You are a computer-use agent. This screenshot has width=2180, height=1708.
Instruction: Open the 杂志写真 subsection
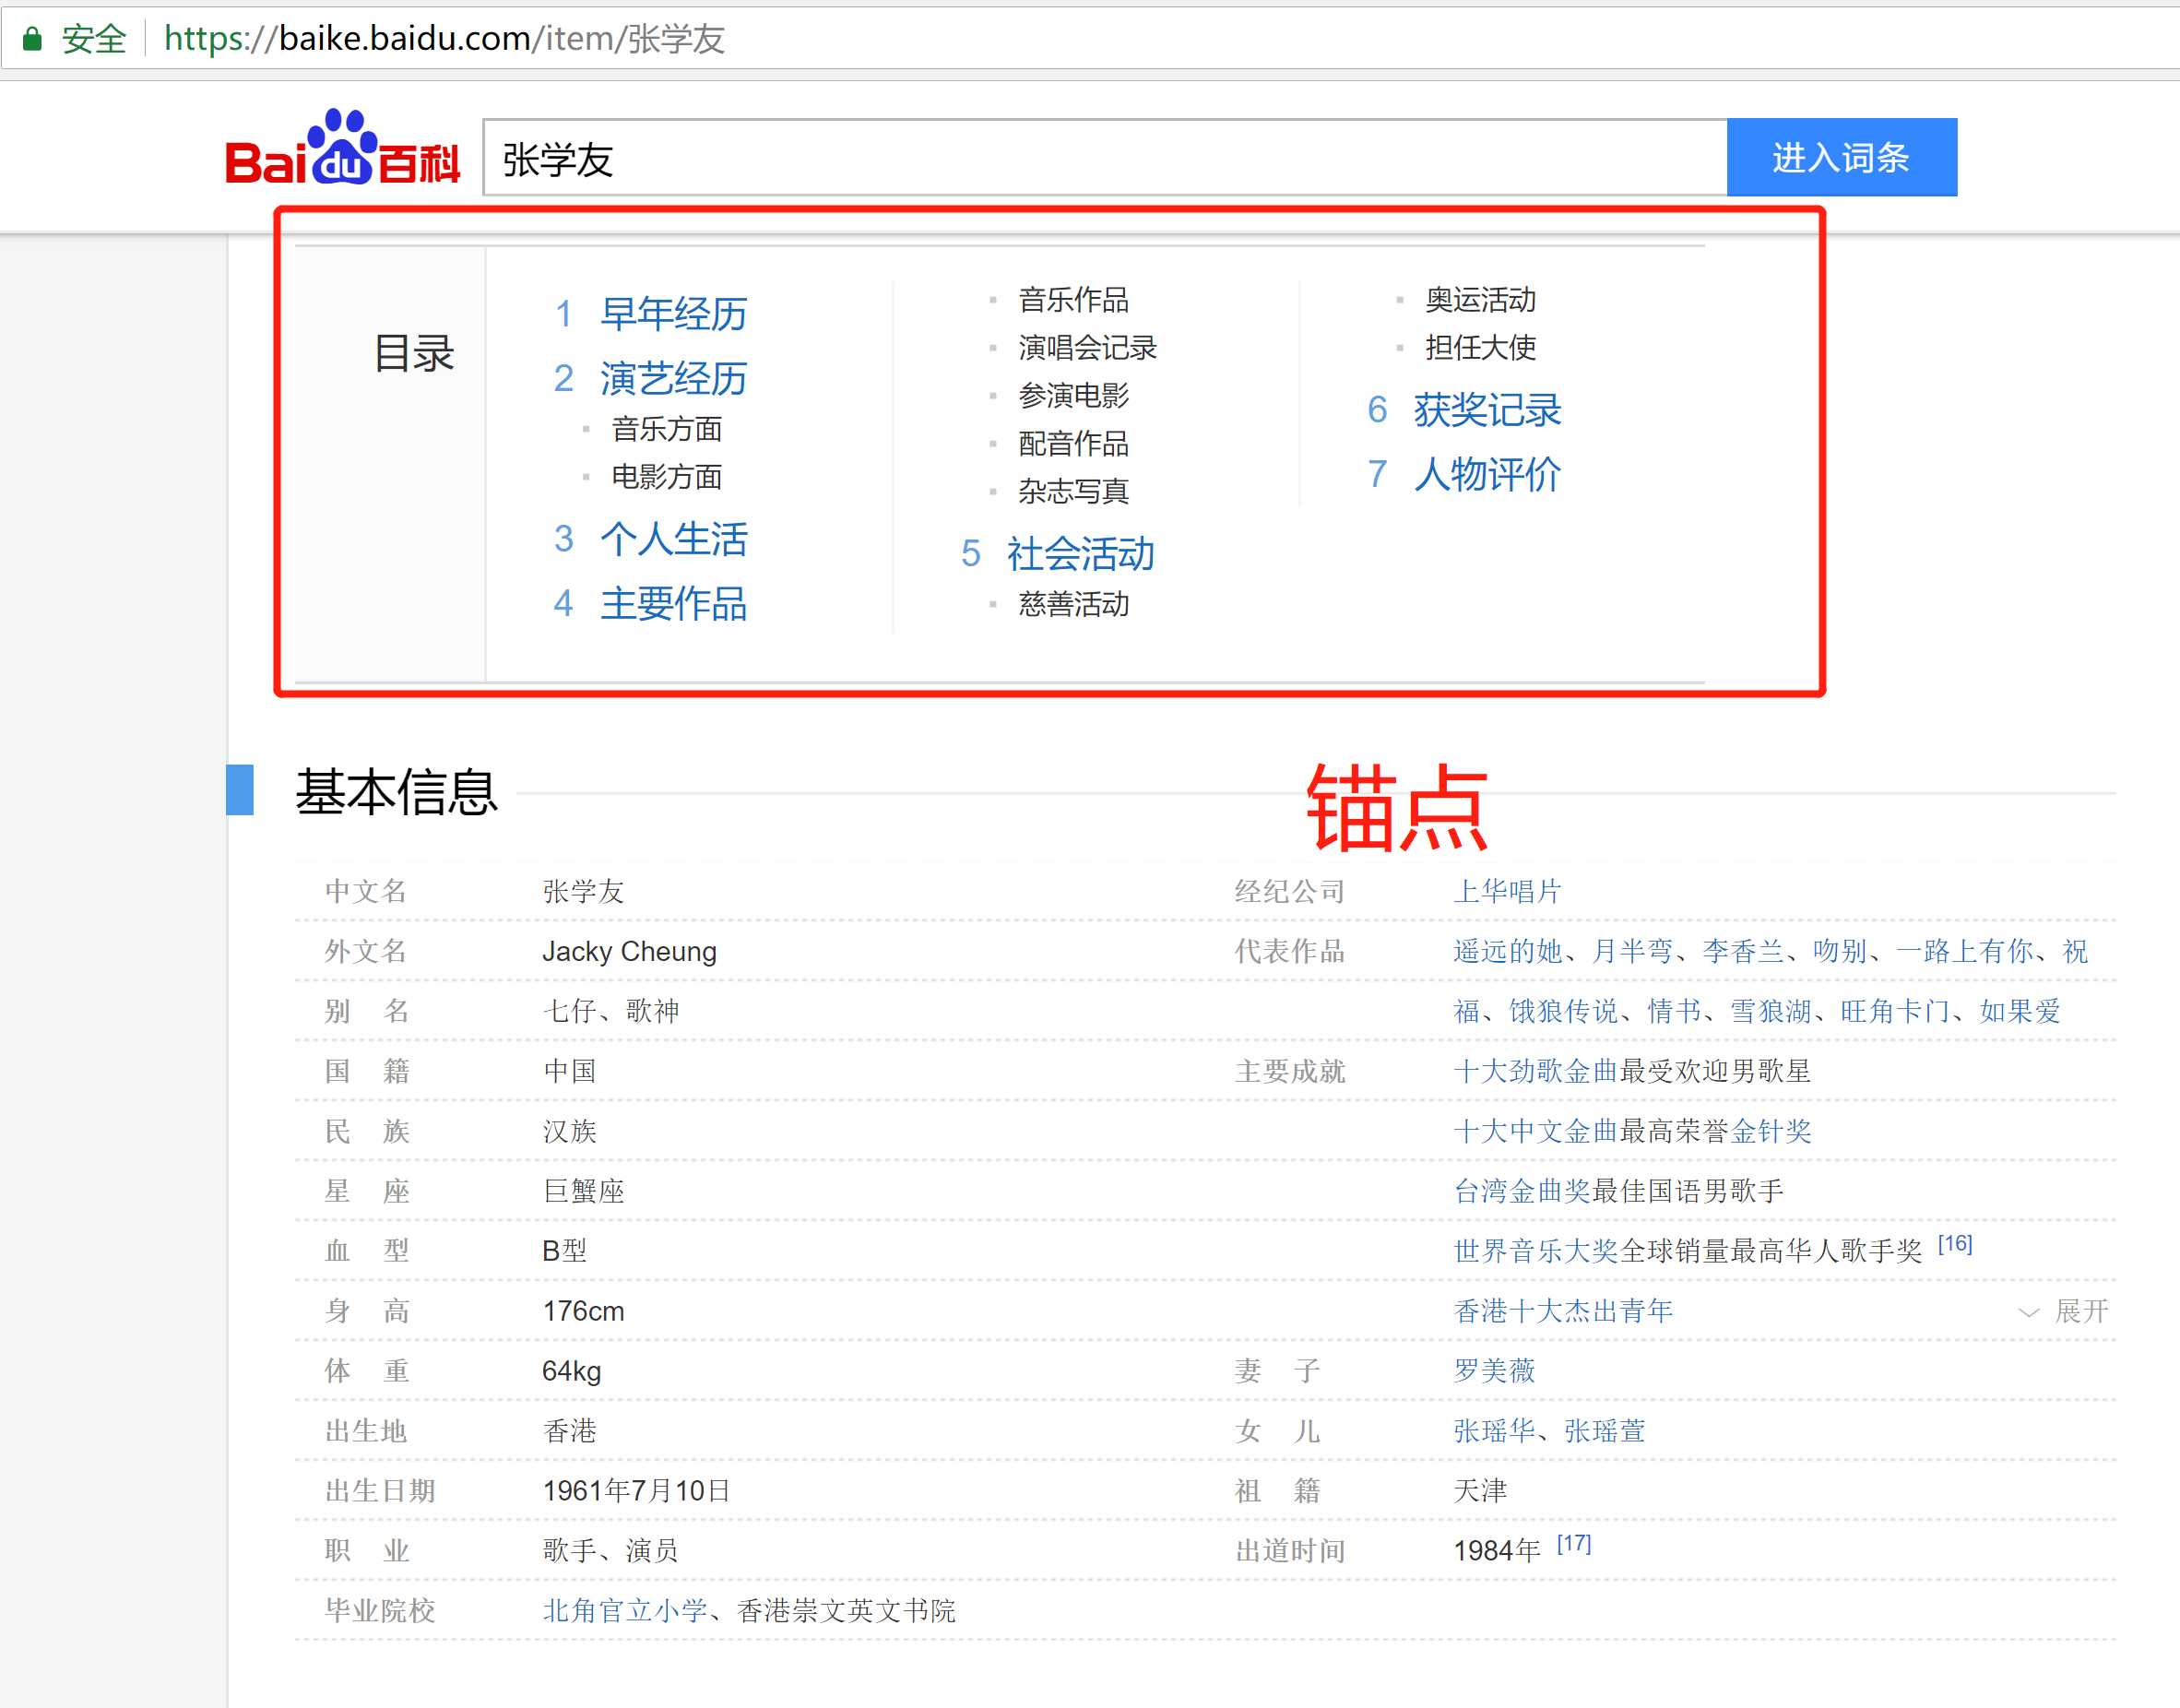click(x=1073, y=492)
